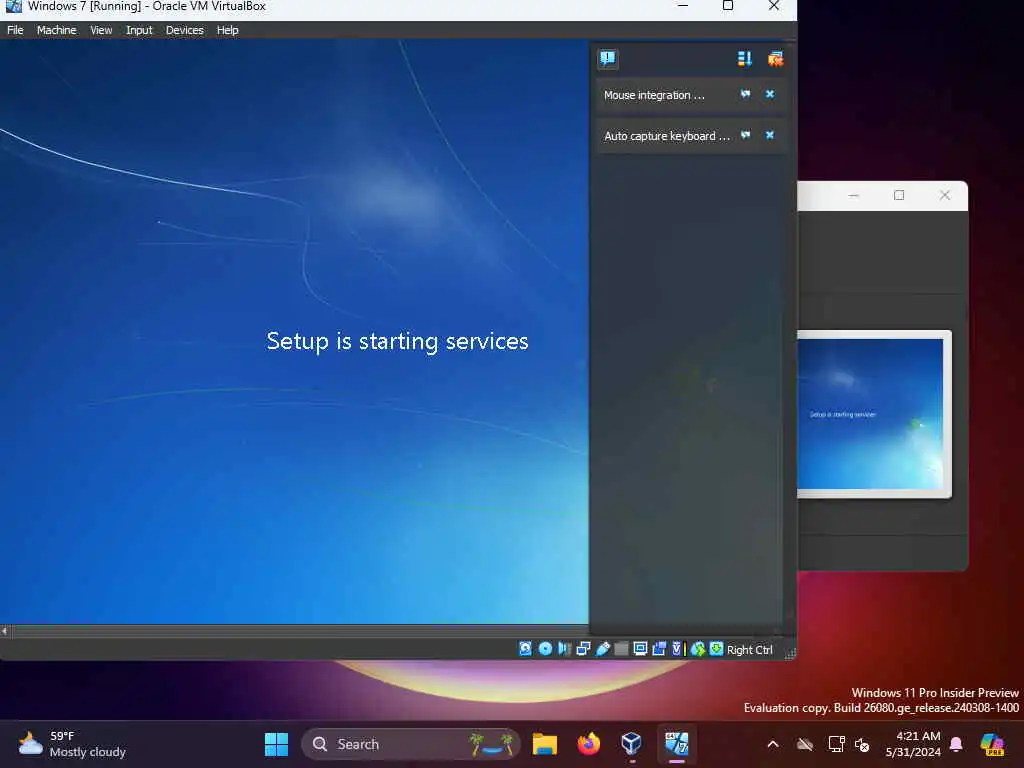The image size is (1024, 768).
Task: Click the left arrow of horizontal scrollbar
Action: [5, 631]
